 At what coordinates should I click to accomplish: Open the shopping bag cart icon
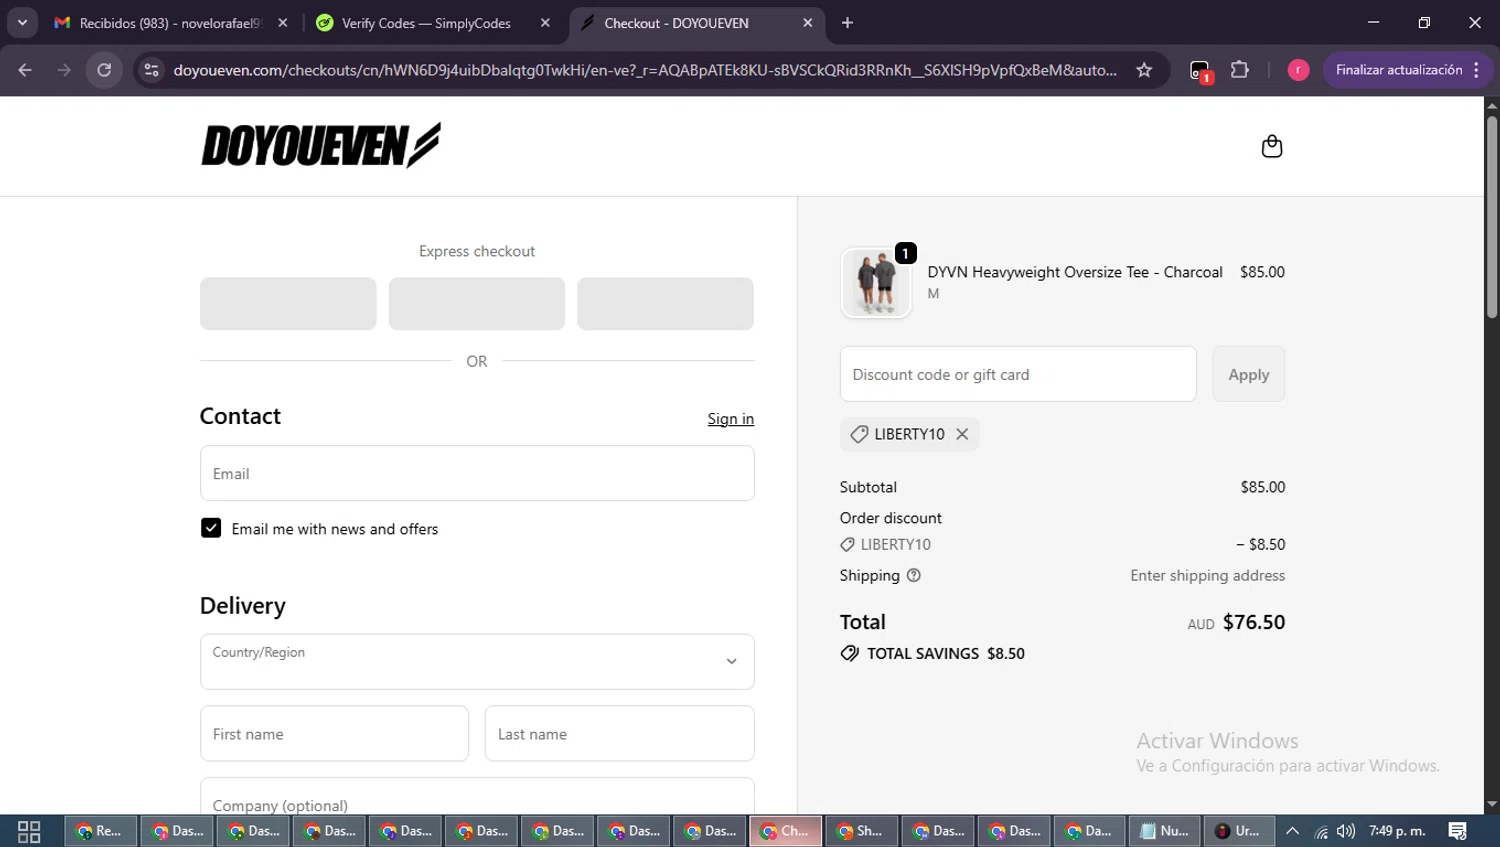click(x=1271, y=146)
